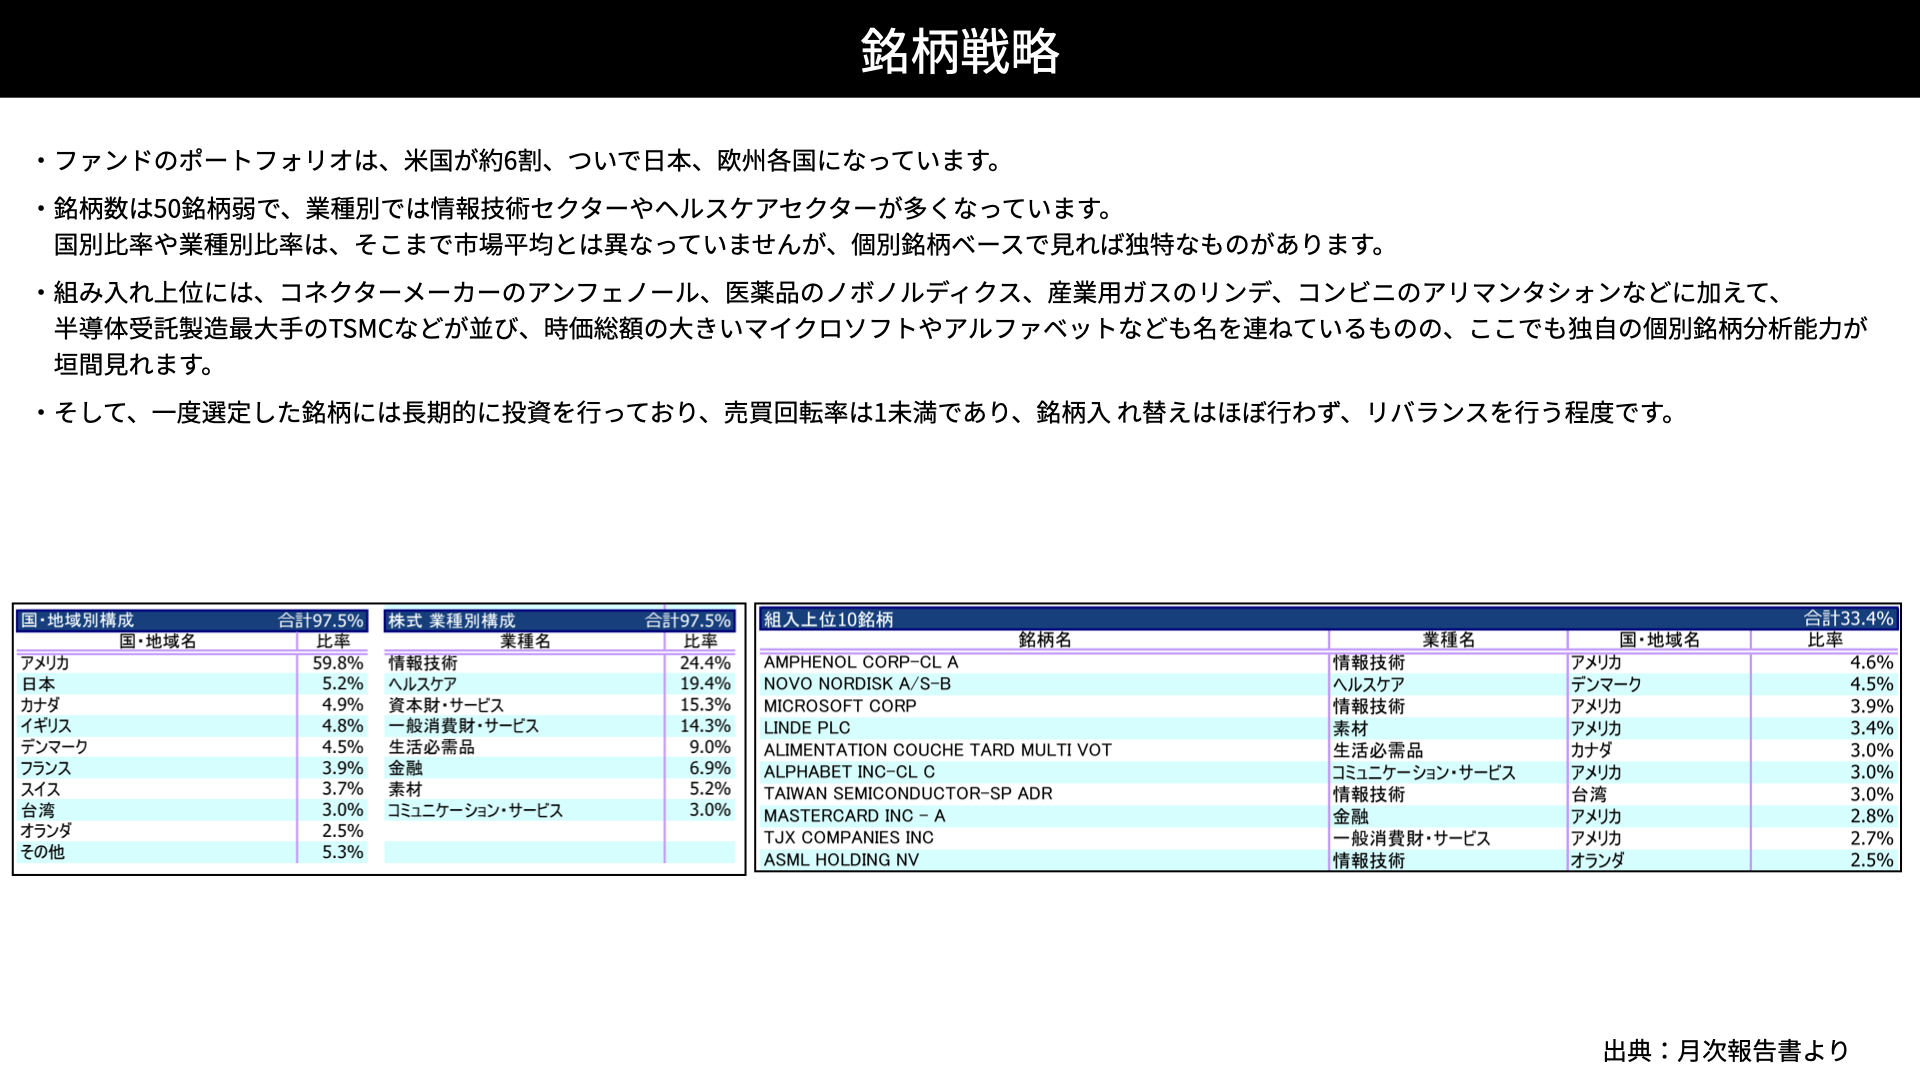Click the スイス row label

pos(40,789)
